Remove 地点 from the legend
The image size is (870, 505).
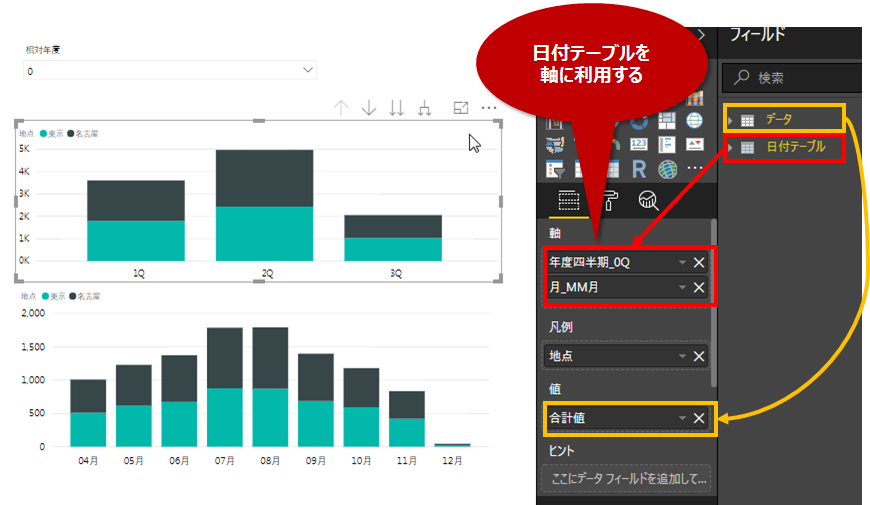point(699,356)
